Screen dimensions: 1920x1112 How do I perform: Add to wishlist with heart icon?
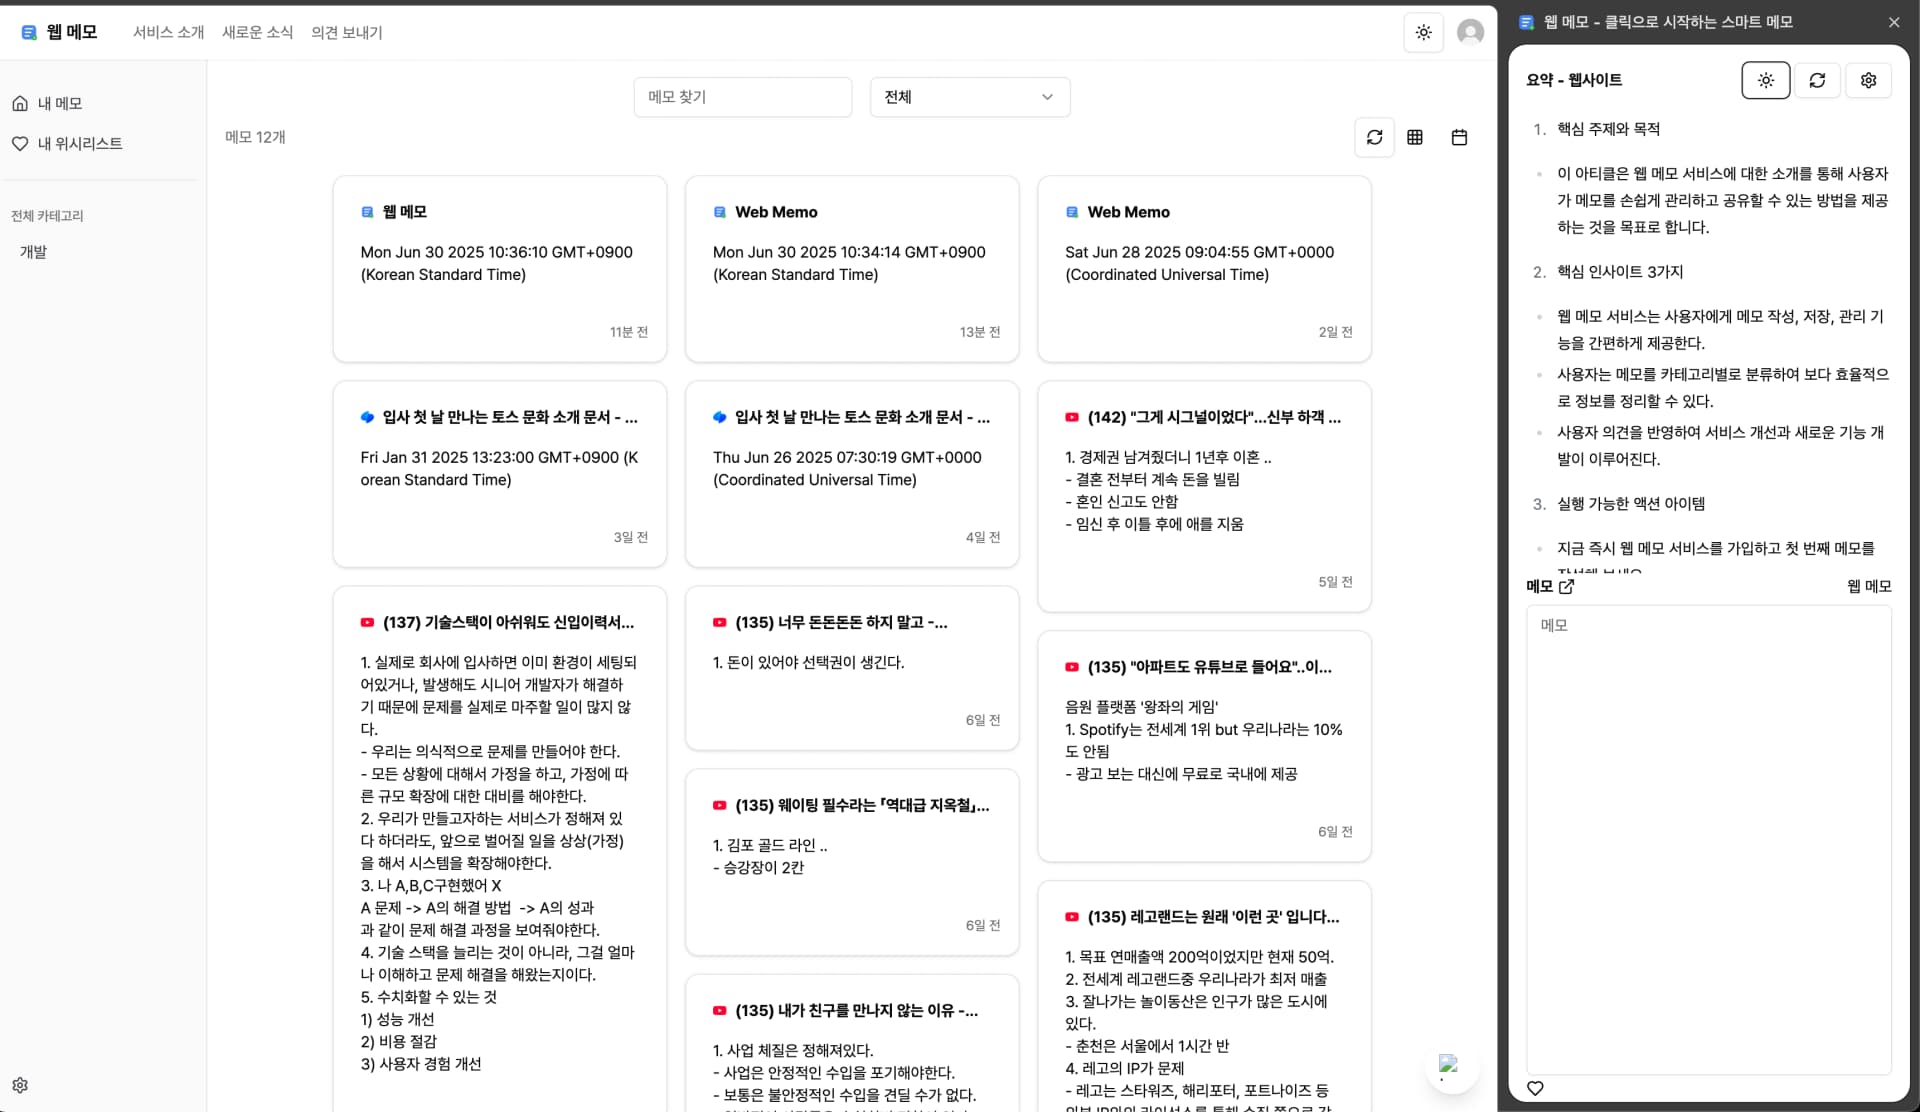1535,1088
